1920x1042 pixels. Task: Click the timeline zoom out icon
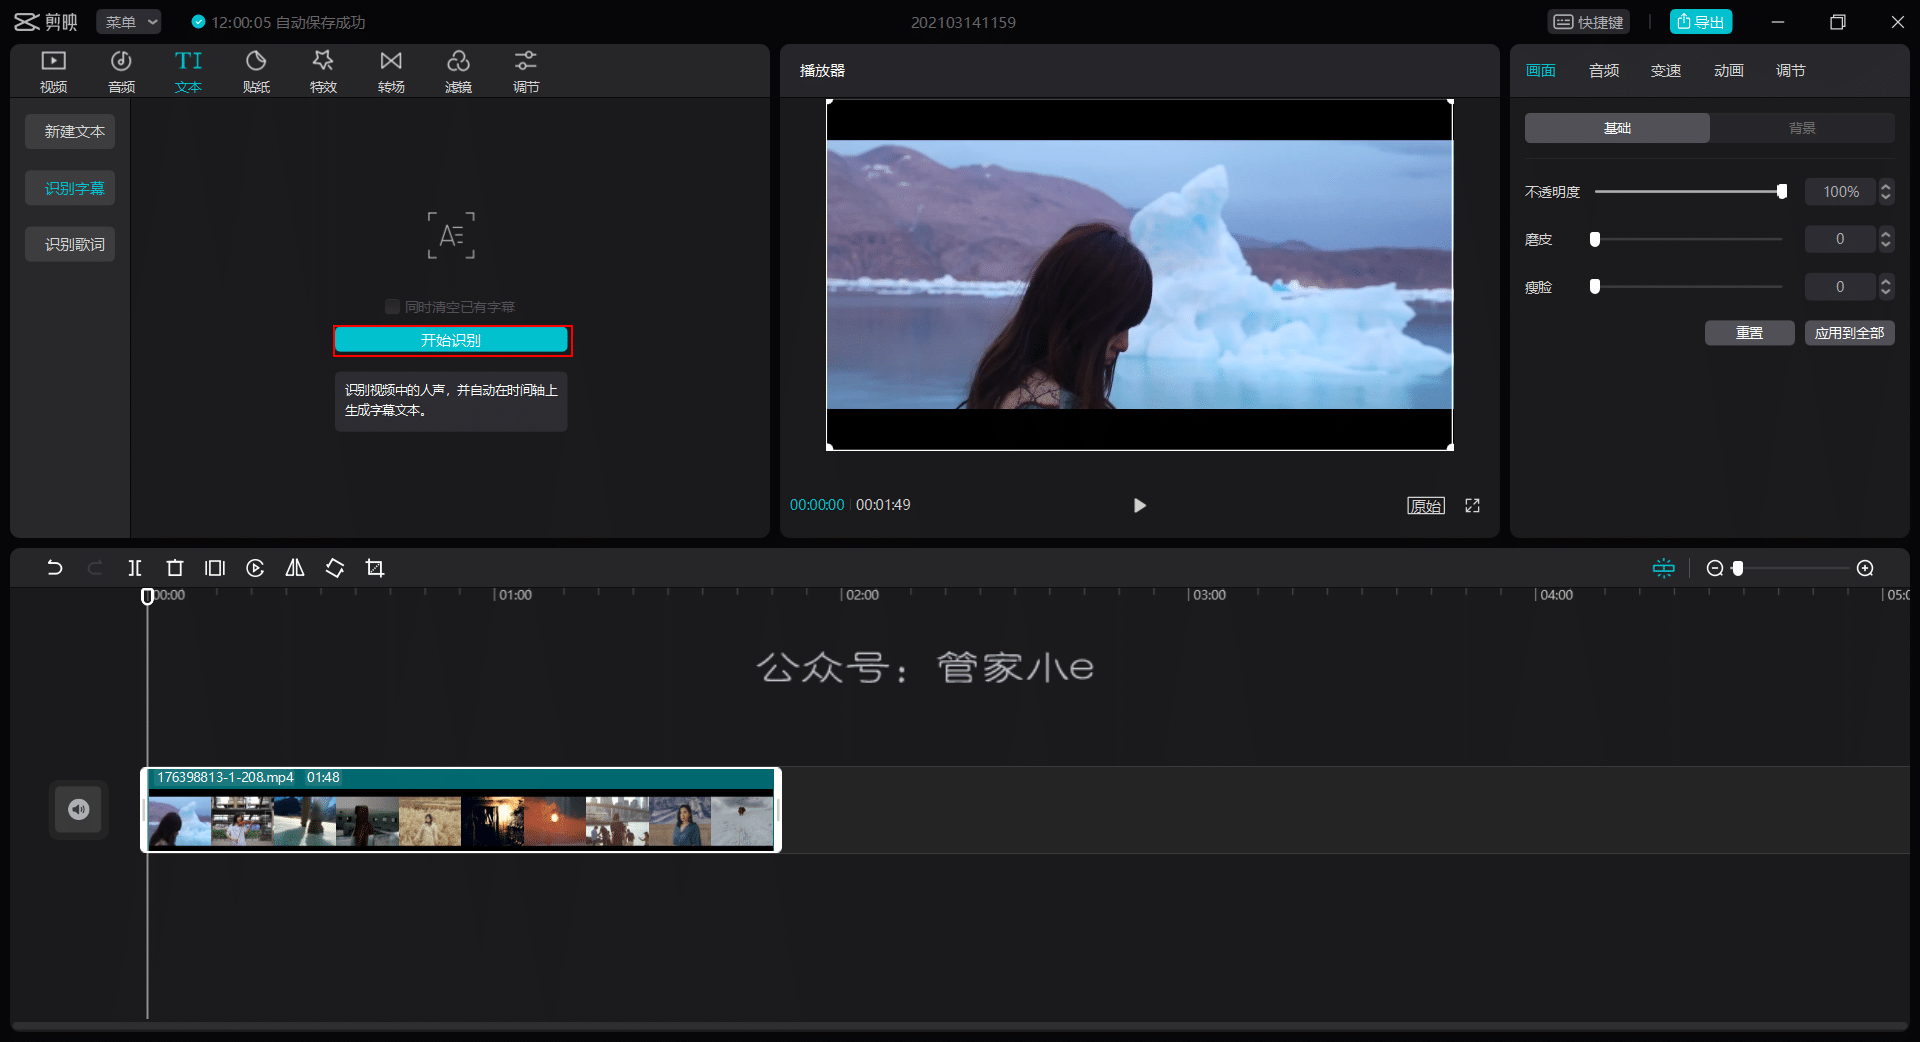1715,568
